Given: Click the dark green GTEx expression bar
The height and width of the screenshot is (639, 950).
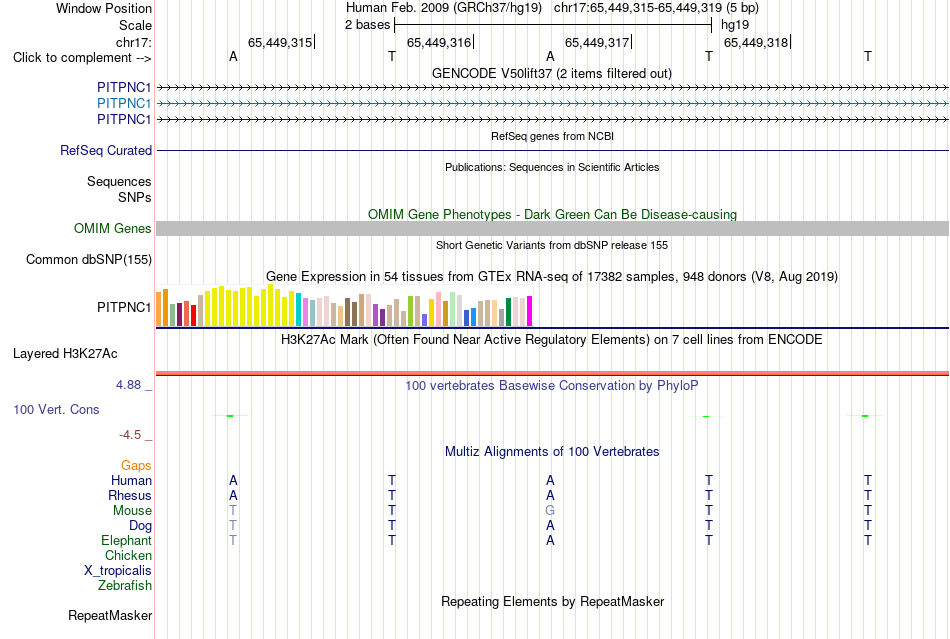Looking at the screenshot, I should tap(508, 313).
